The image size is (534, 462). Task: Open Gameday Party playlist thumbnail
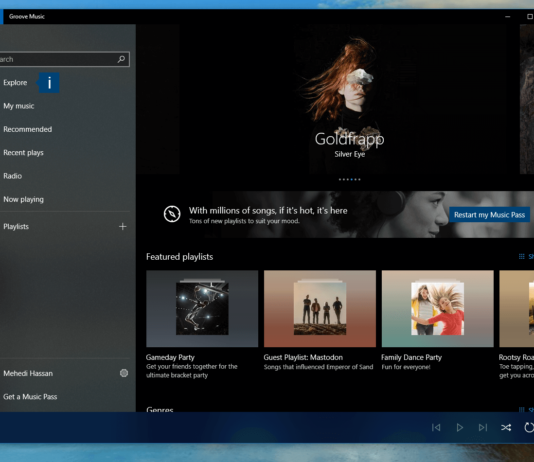(x=202, y=308)
